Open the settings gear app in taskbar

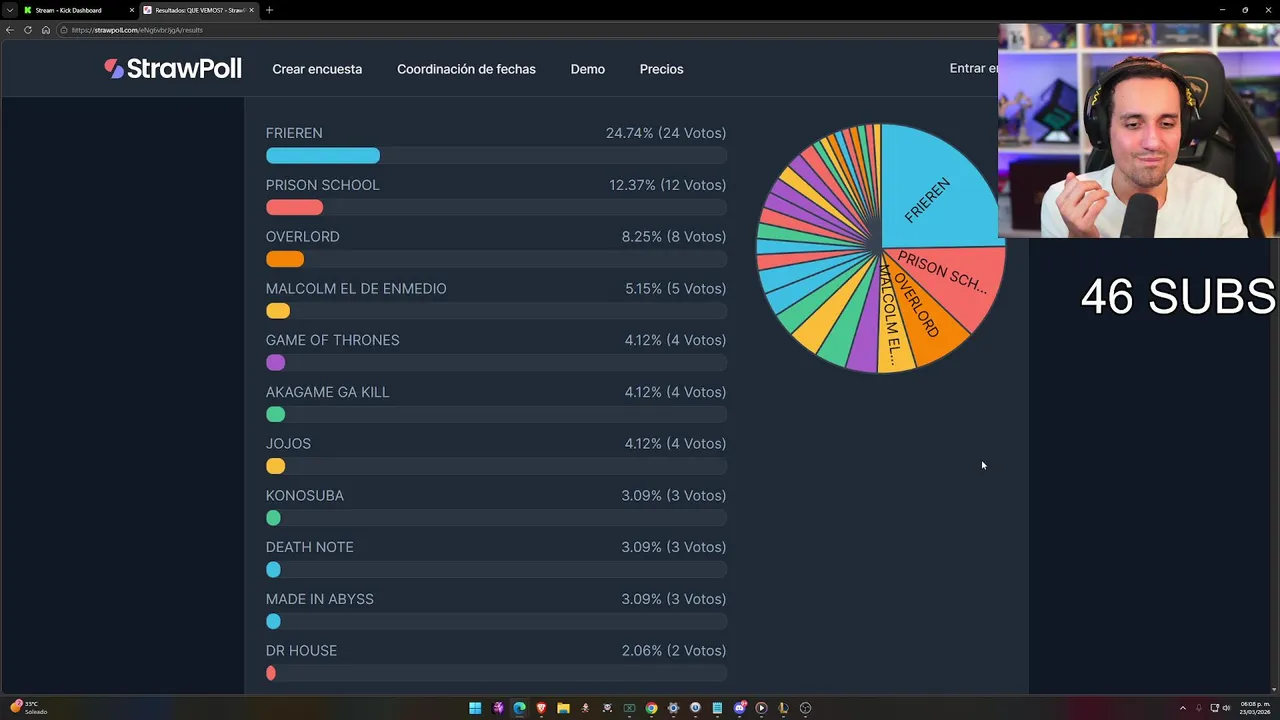[673, 708]
